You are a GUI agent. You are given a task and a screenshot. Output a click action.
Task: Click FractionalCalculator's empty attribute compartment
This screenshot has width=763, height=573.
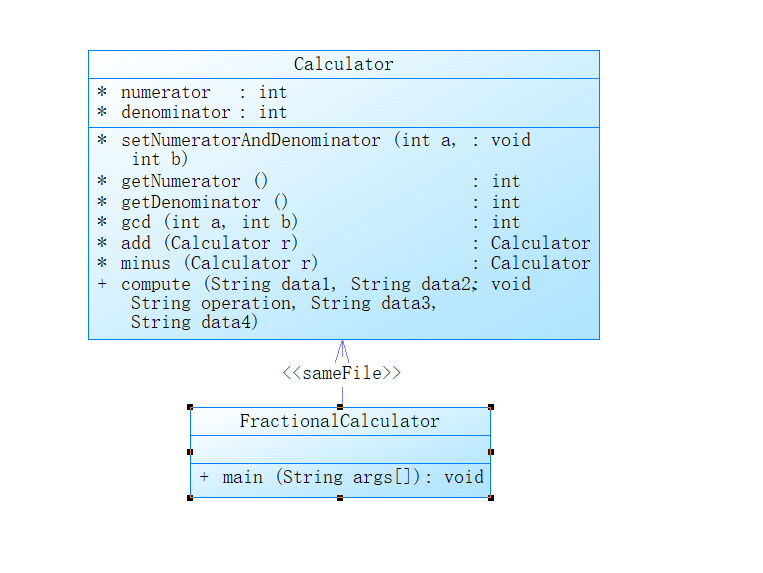click(x=340, y=448)
